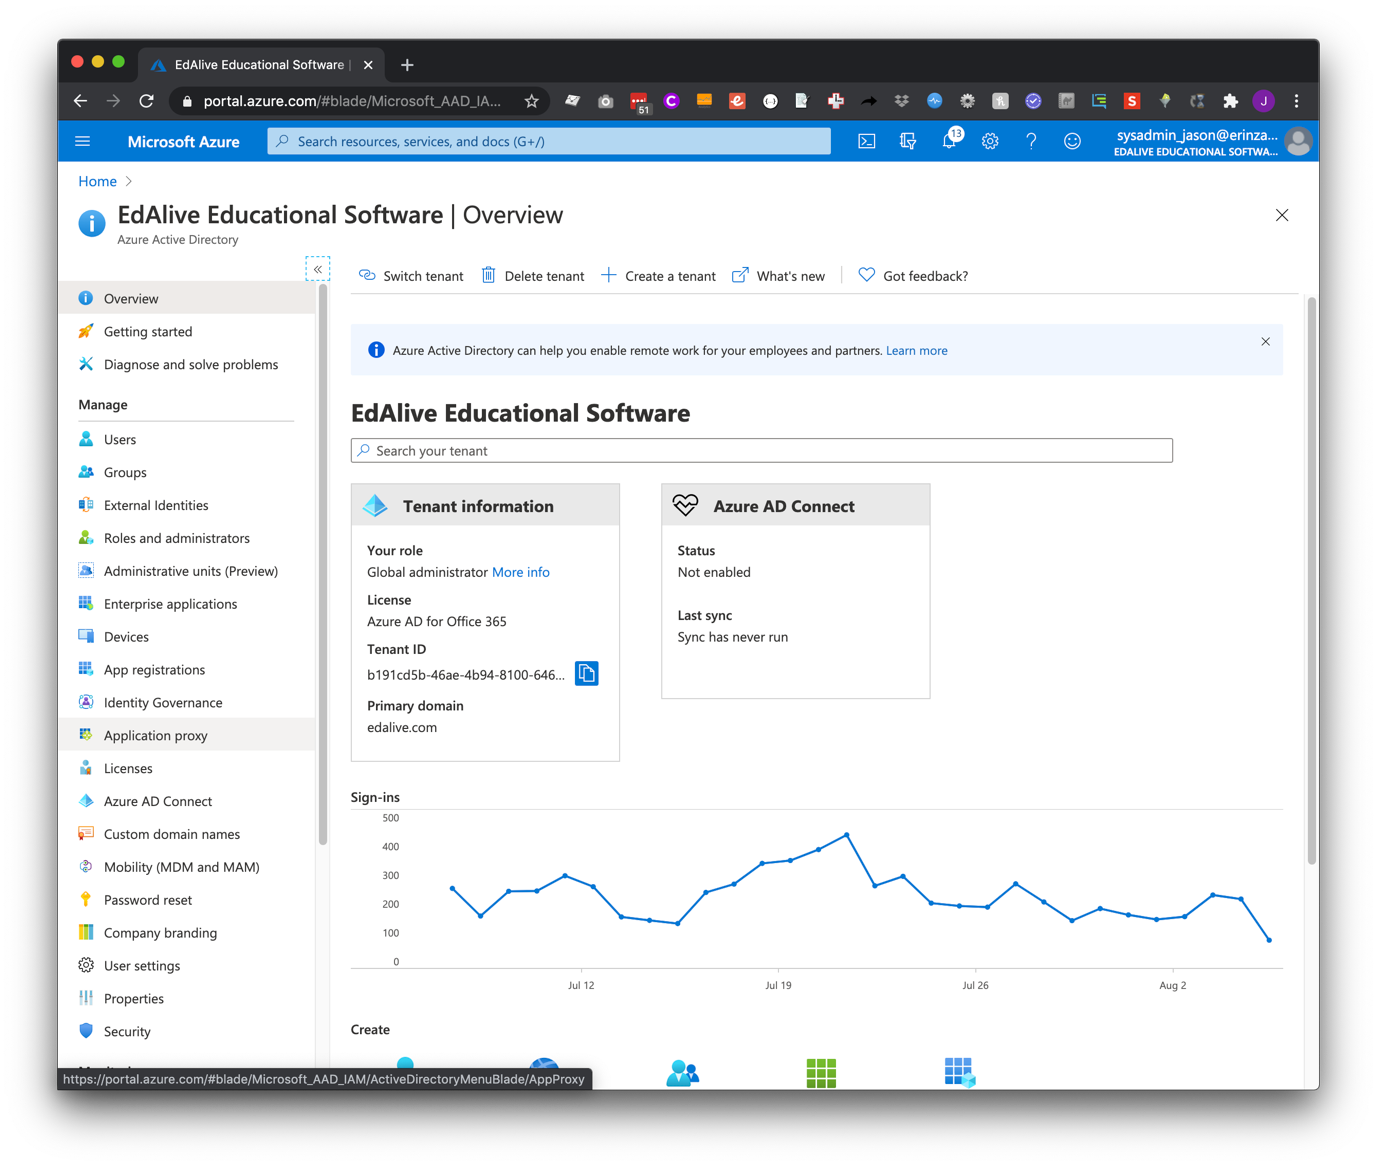Open the portal hamburger menu
Image resolution: width=1377 pixels, height=1166 pixels.
click(x=83, y=141)
